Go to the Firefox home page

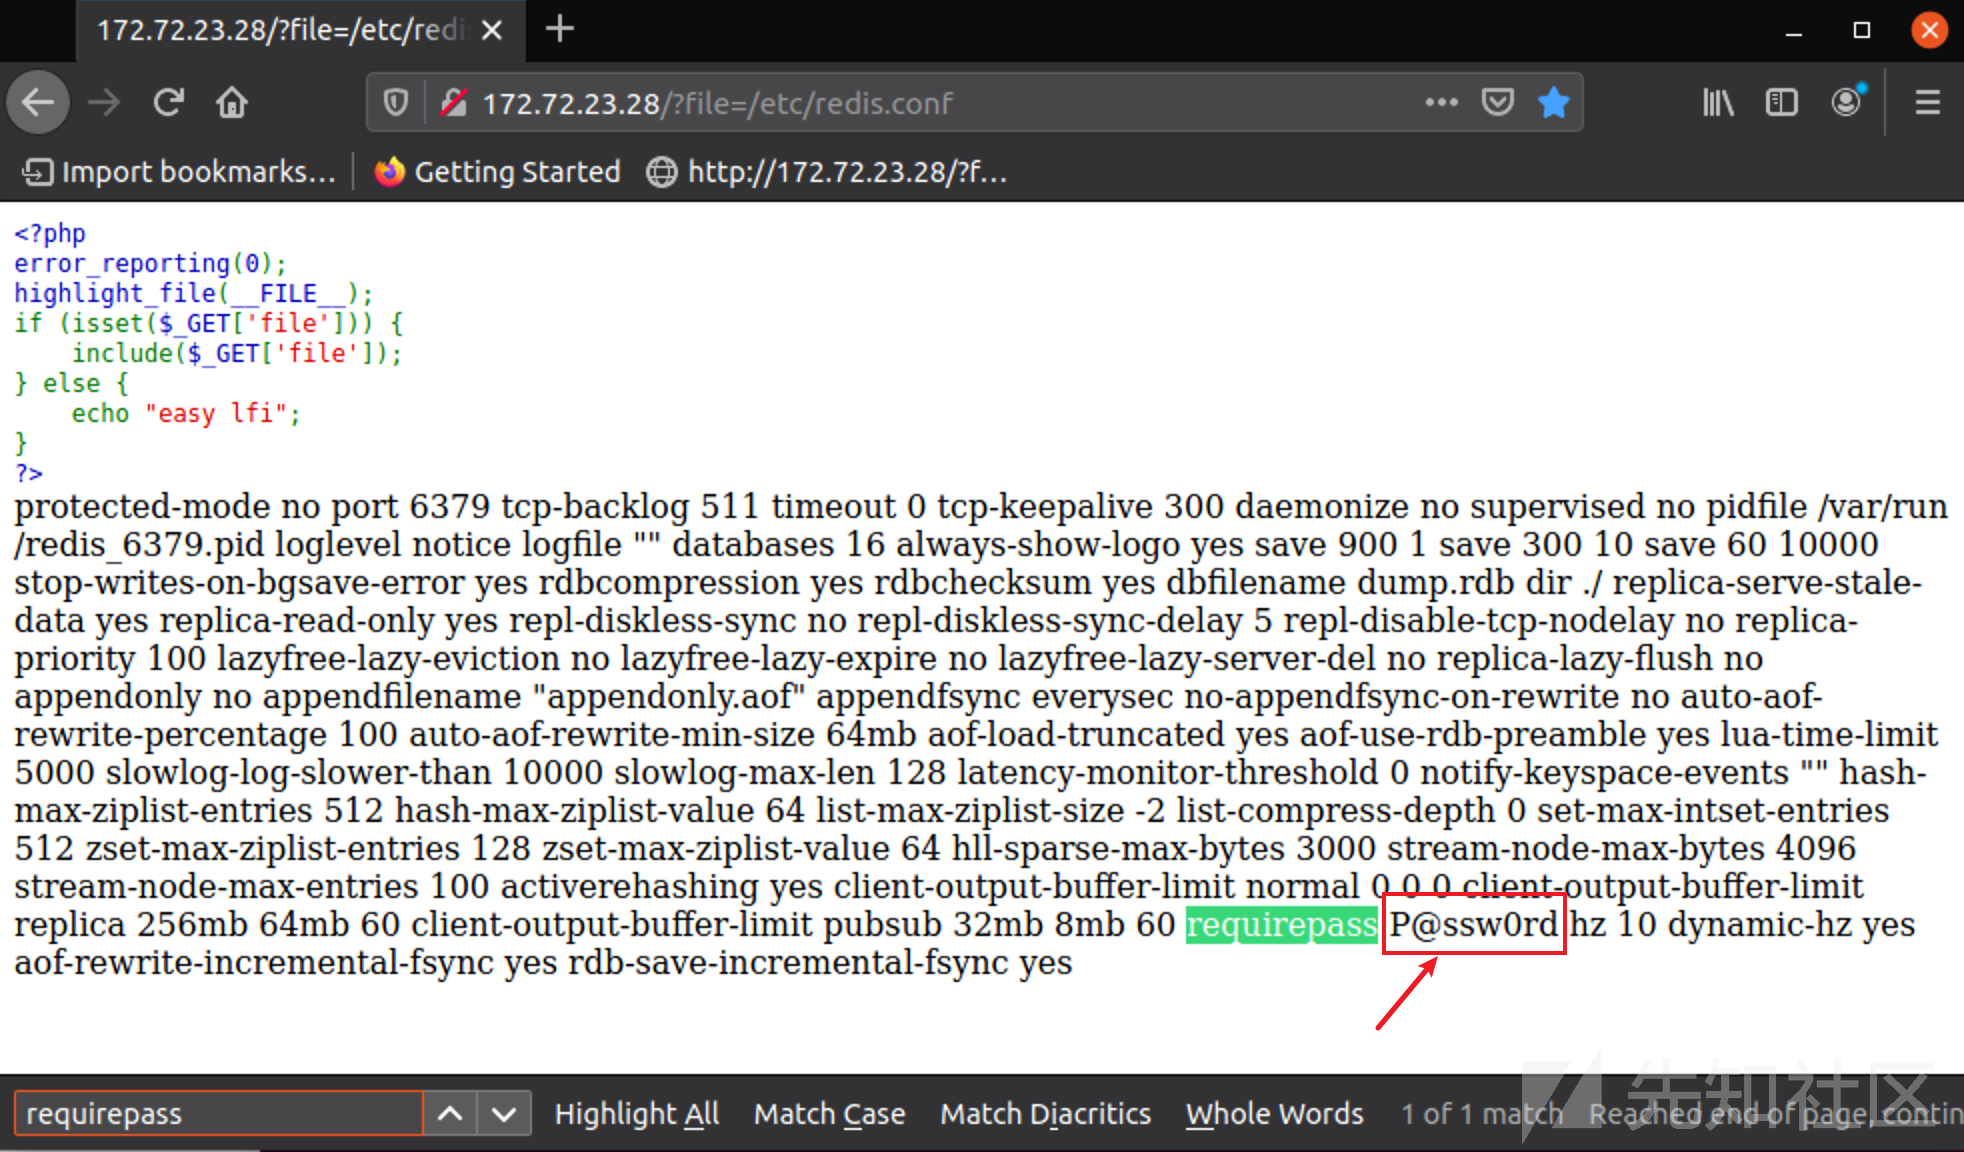[x=232, y=102]
